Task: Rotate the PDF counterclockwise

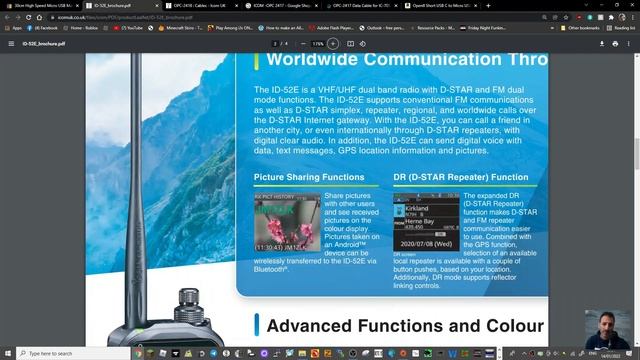Action: click(x=362, y=44)
